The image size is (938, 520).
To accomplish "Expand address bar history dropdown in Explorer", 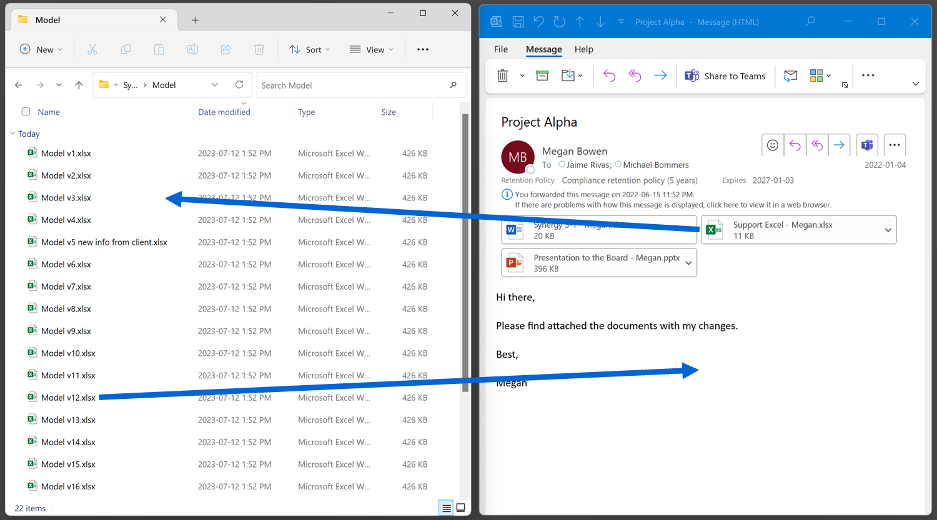I will (215, 85).
